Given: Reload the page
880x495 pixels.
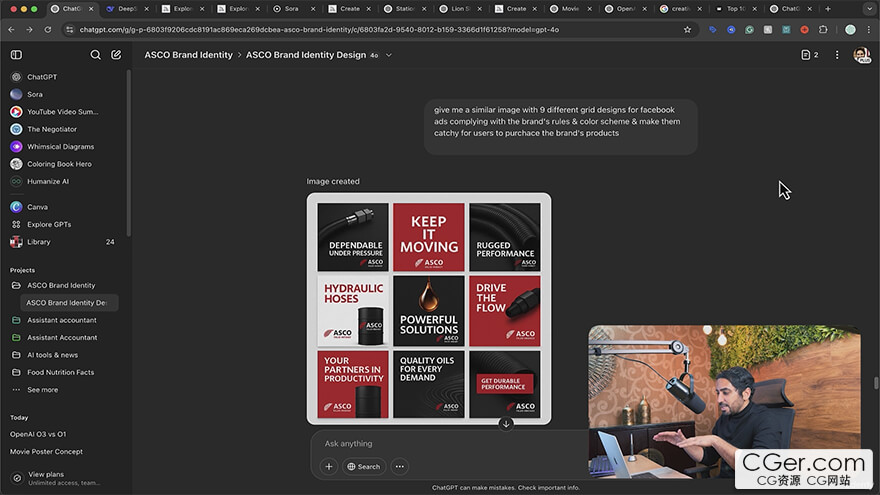Looking at the screenshot, I should [x=48, y=30].
